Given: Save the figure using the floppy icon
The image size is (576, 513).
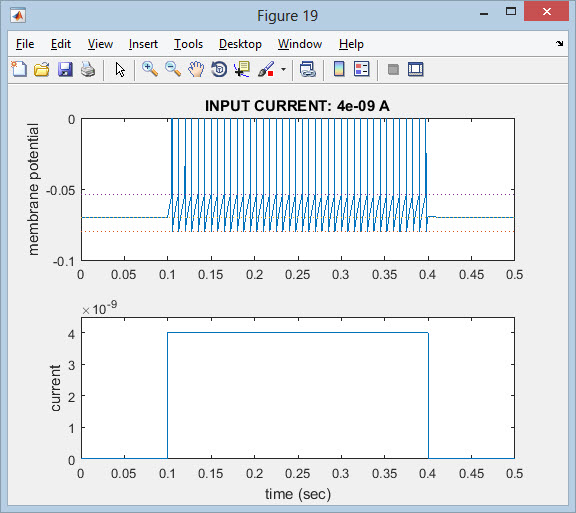Looking at the screenshot, I should coord(65,69).
